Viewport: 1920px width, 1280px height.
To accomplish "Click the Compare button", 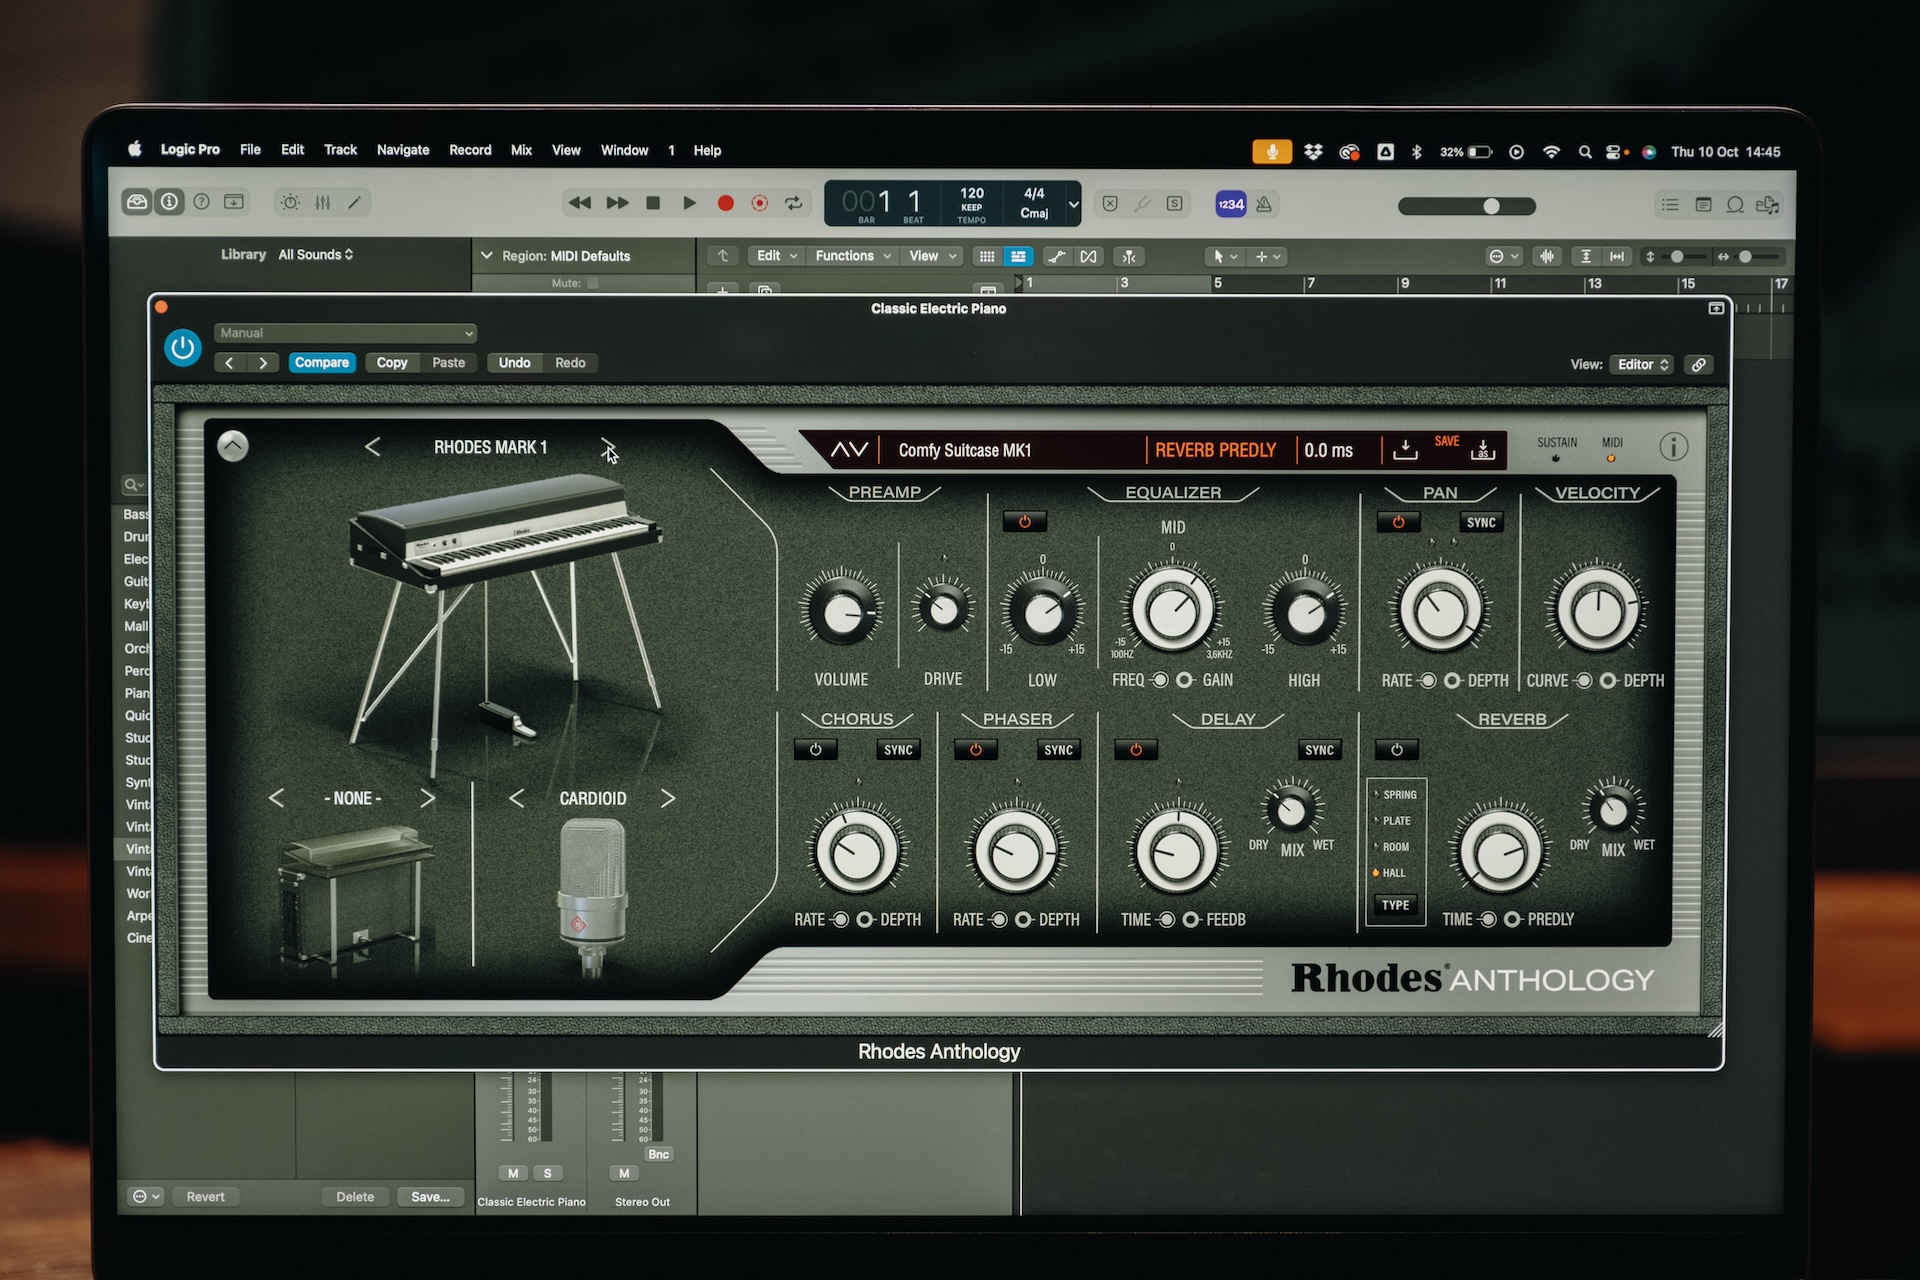I will pyautogui.click(x=321, y=363).
